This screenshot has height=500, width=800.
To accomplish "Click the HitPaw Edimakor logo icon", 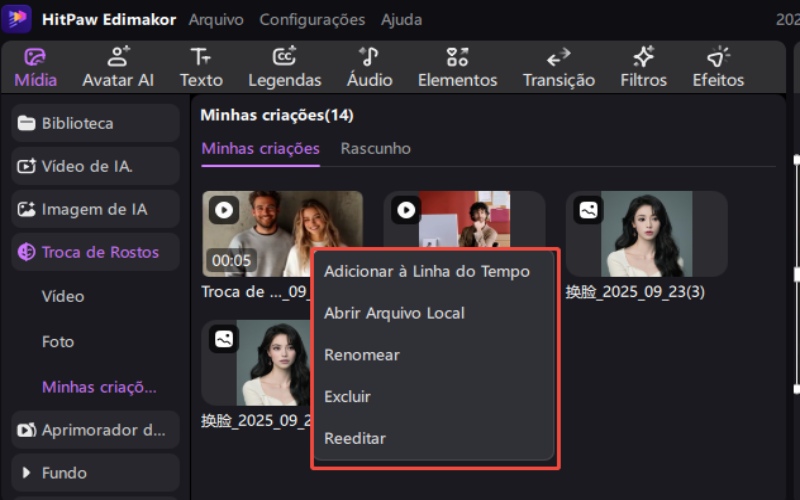I will click(x=16, y=18).
